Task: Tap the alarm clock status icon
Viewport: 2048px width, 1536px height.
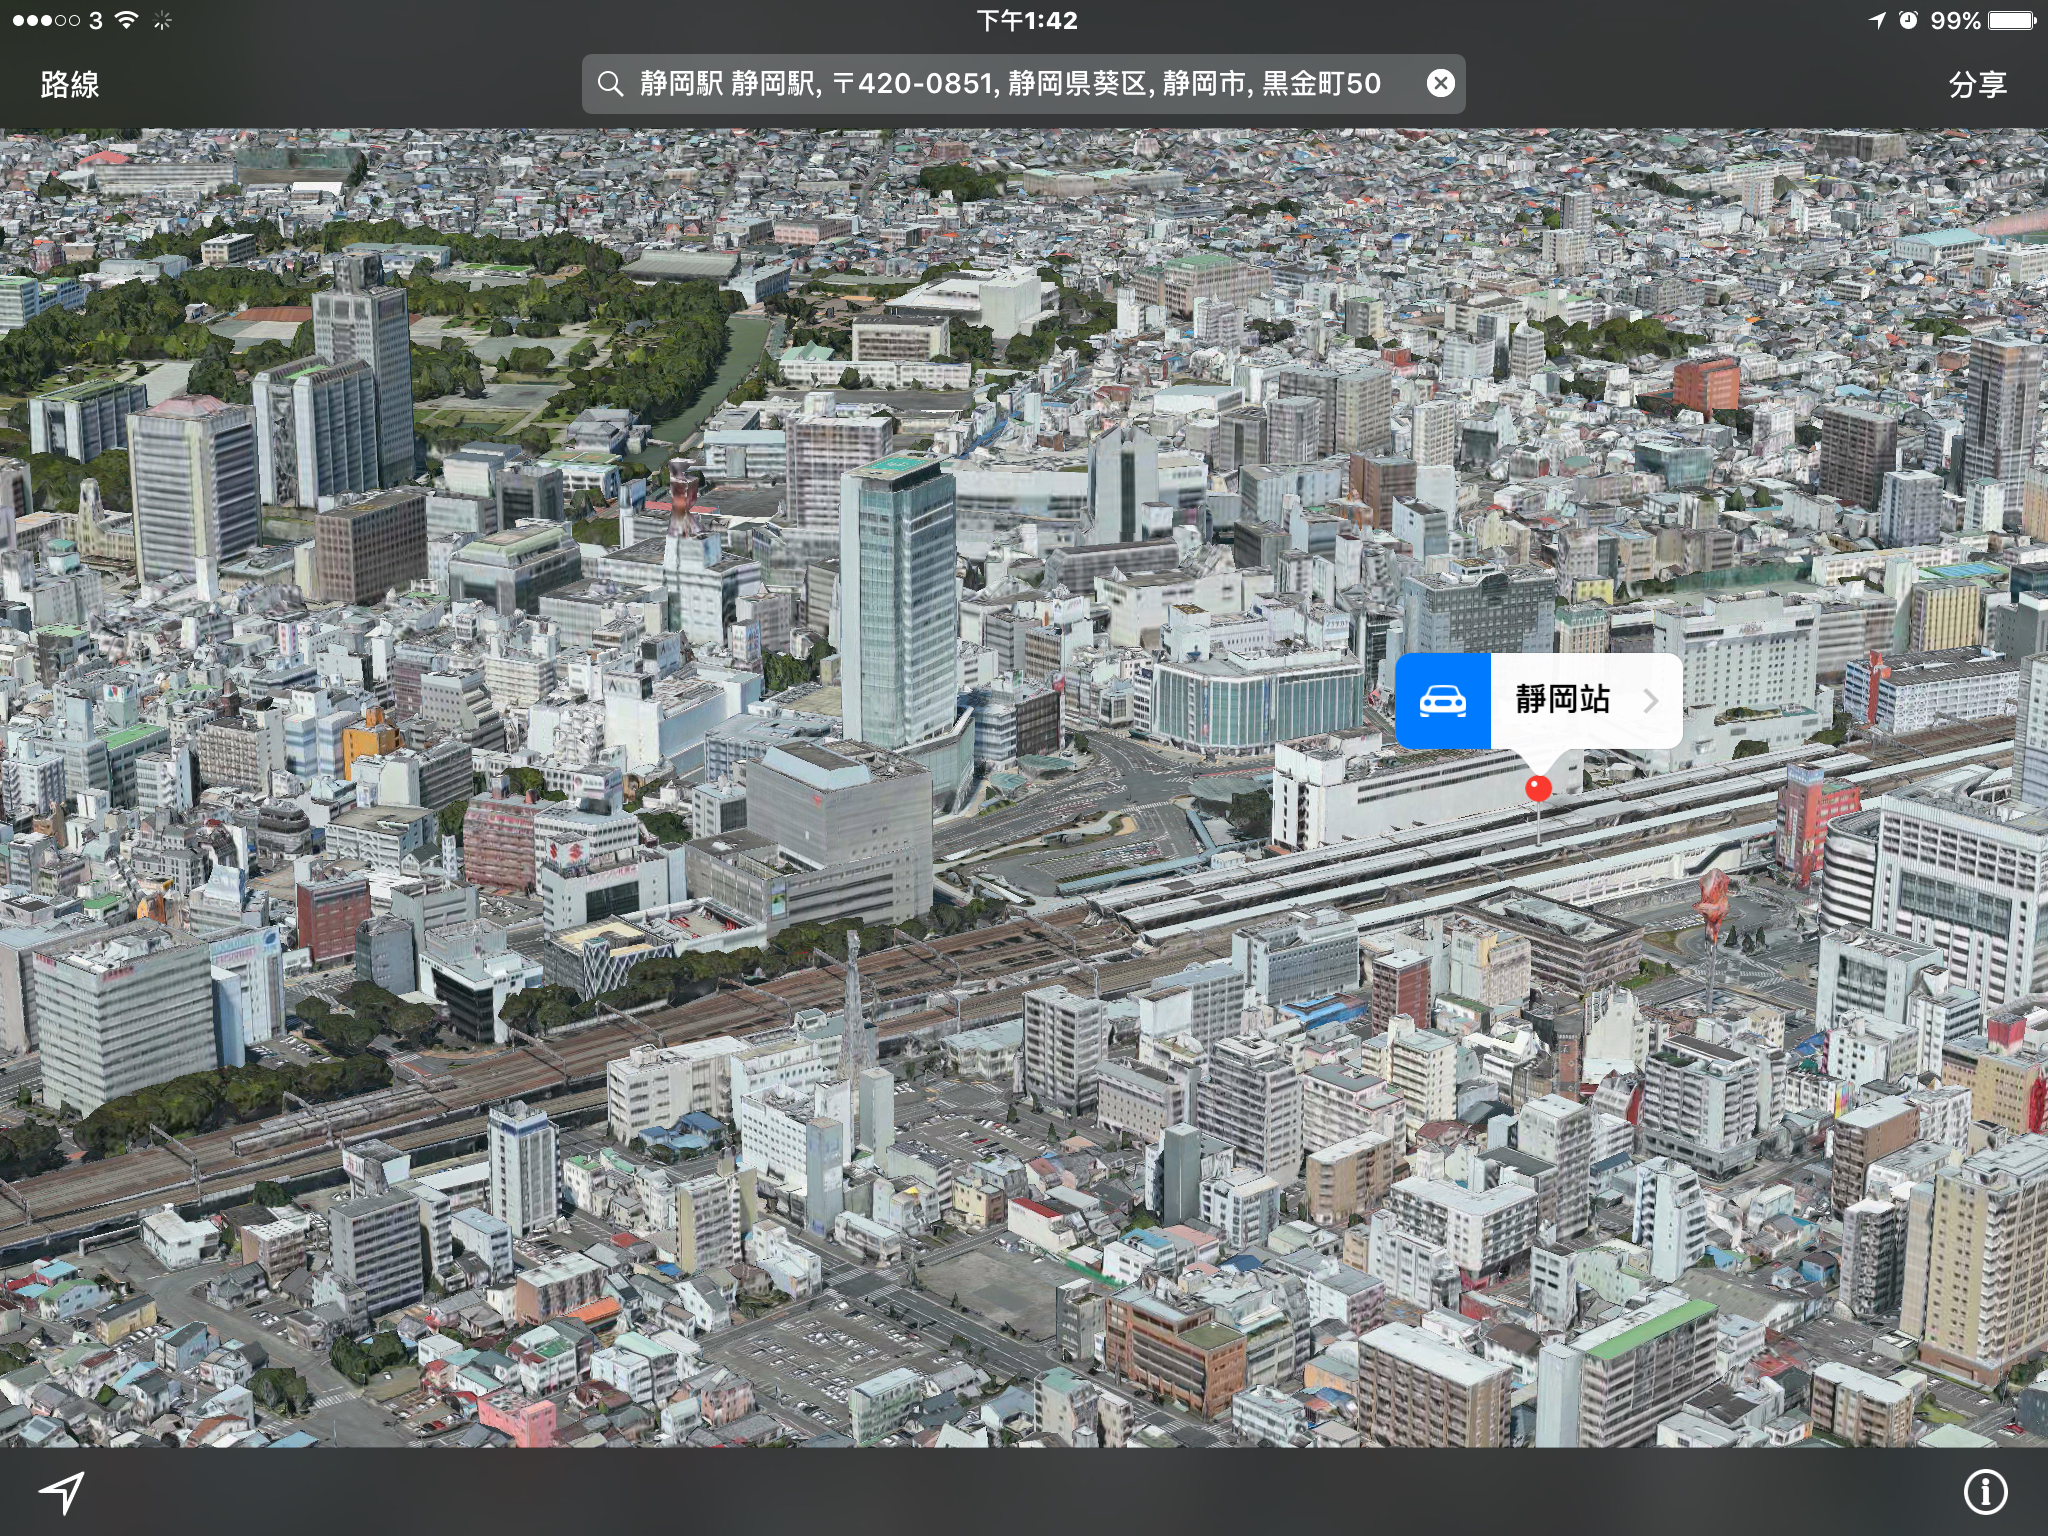Action: click(x=1908, y=20)
